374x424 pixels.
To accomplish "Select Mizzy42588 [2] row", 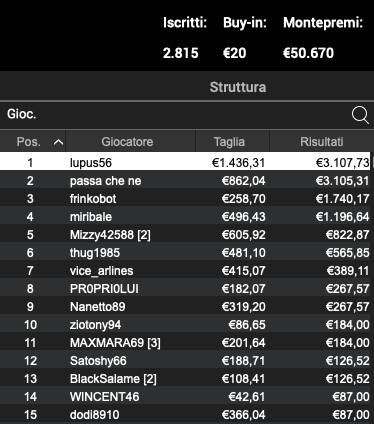I will click(x=185, y=235).
